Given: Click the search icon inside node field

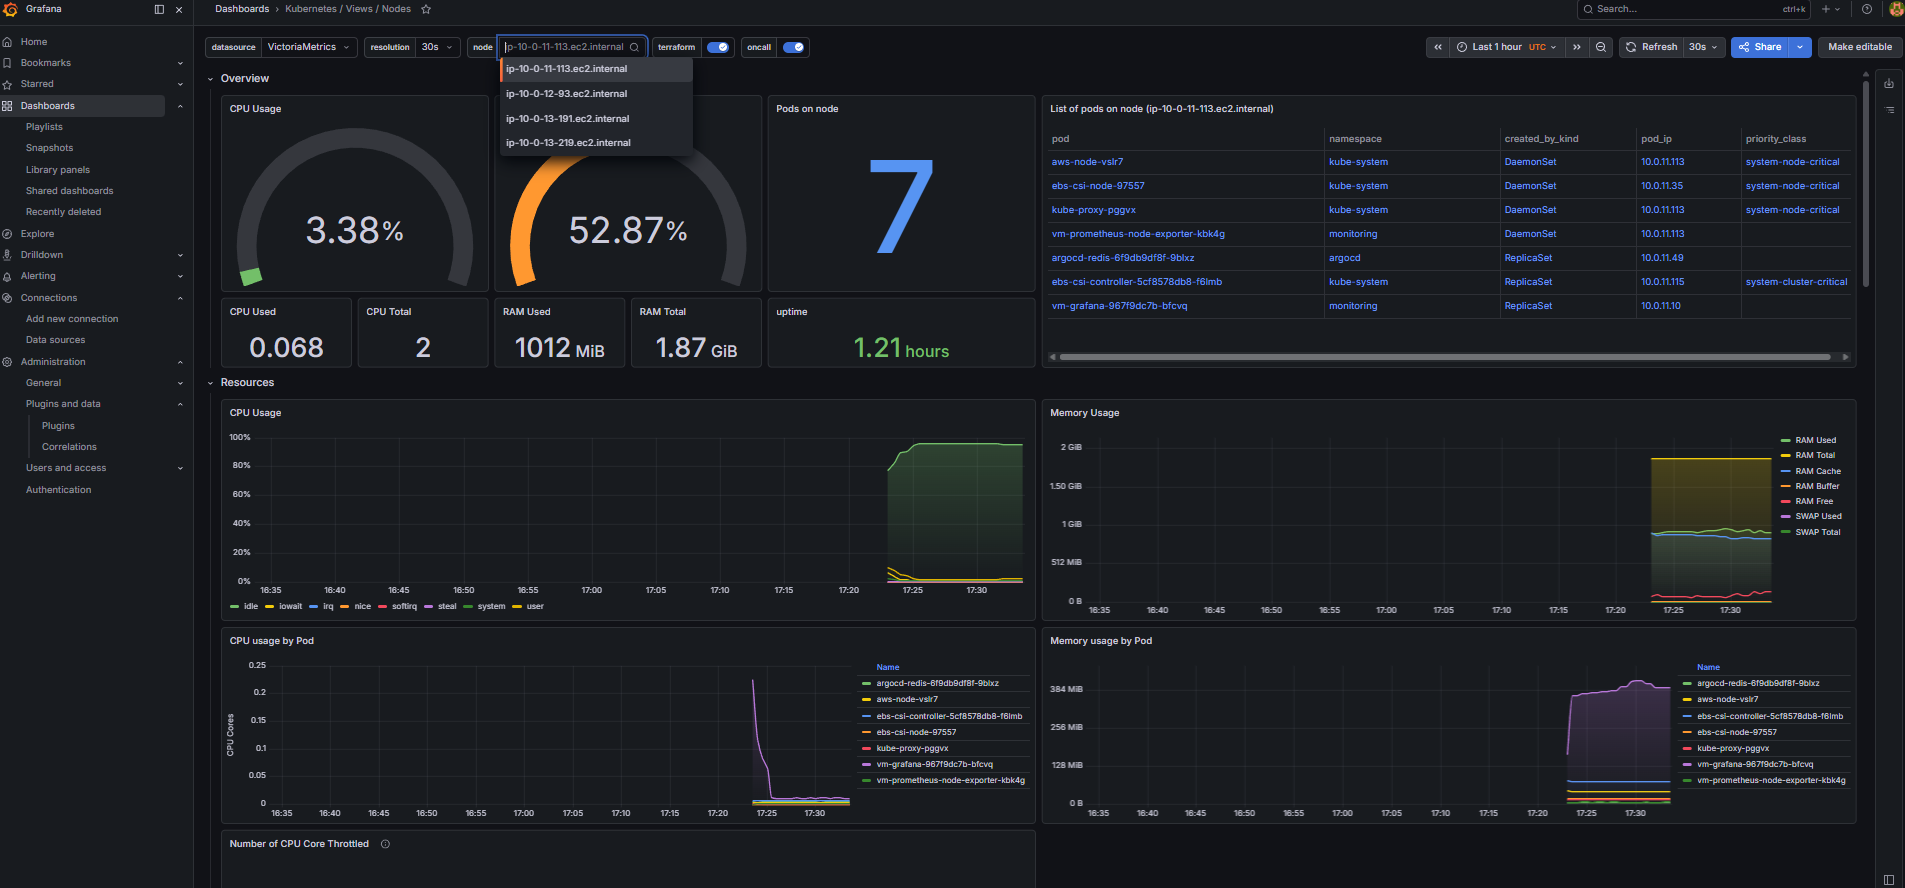Looking at the screenshot, I should click(634, 47).
